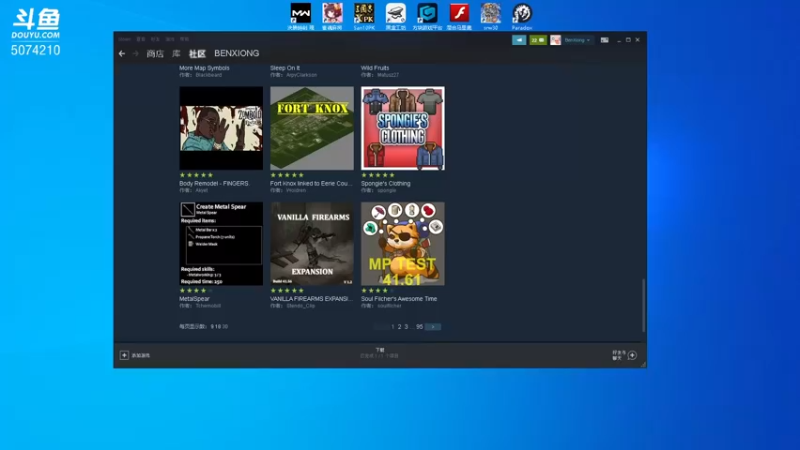Open author Tchernobill's page

pos(208,306)
